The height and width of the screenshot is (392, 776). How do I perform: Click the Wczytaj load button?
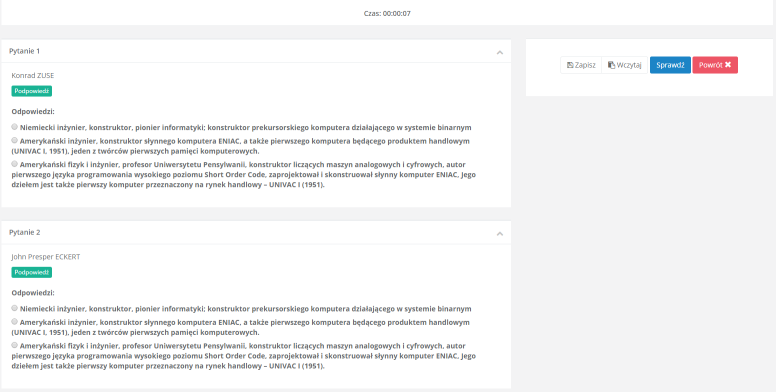click(625, 65)
